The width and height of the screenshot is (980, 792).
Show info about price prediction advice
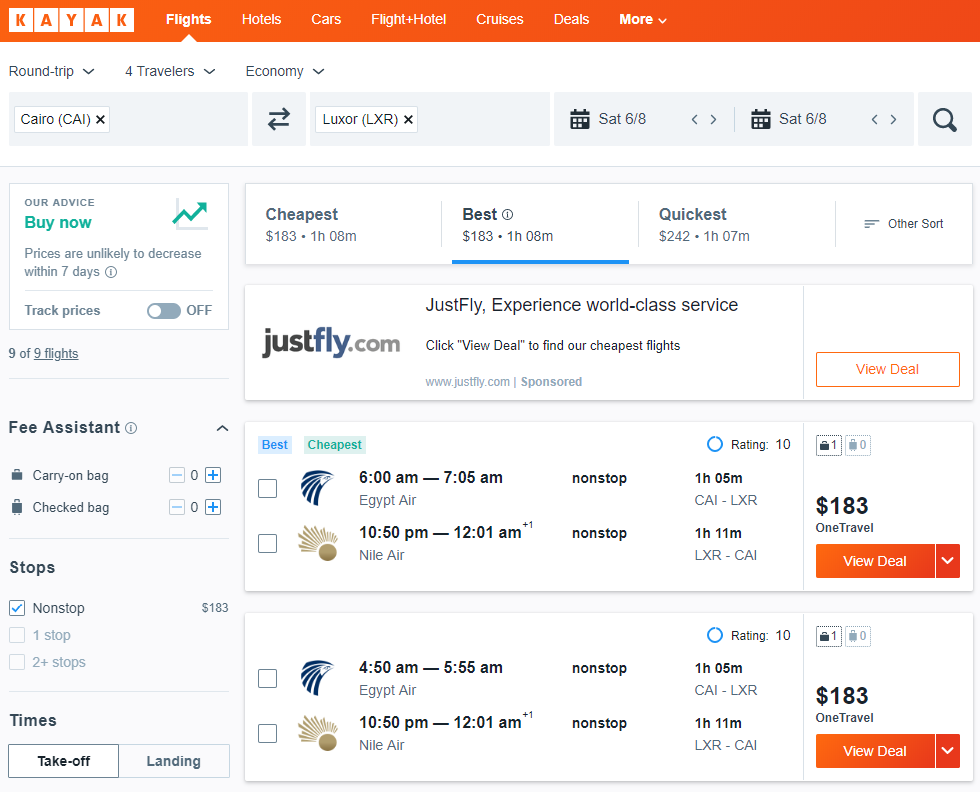[111, 272]
